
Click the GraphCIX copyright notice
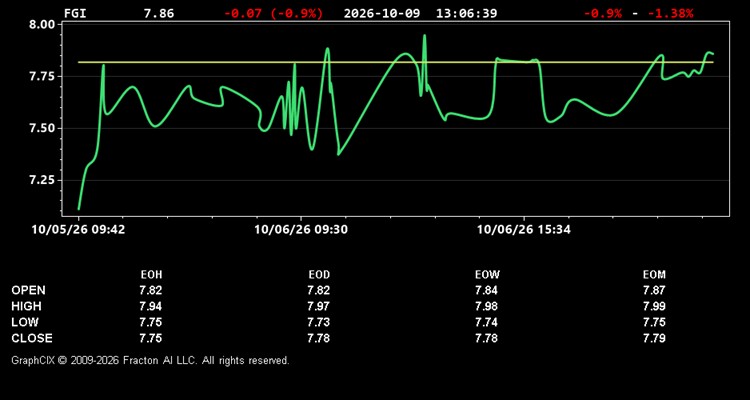150,360
